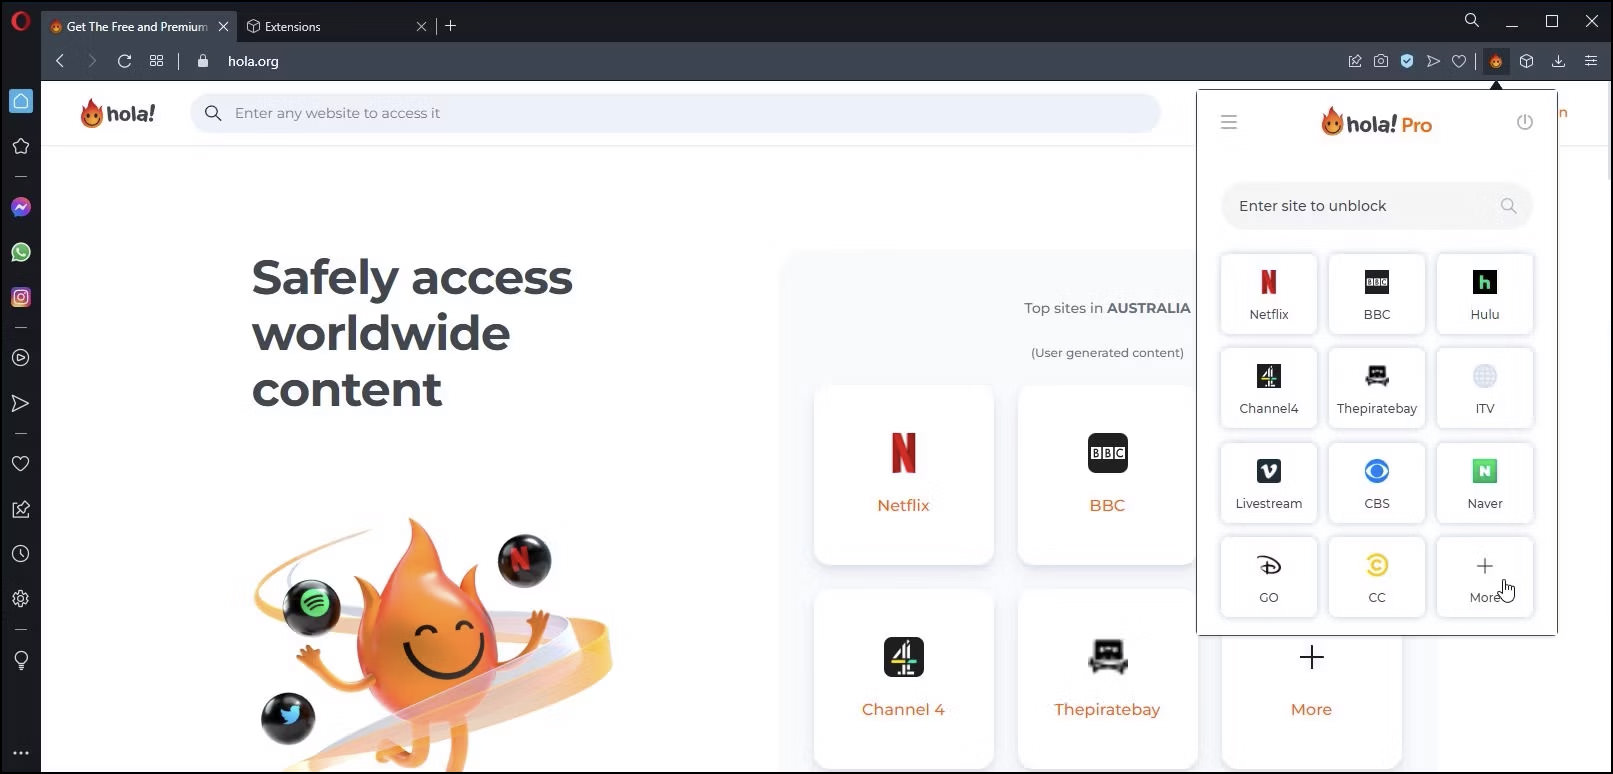Select CBS tile in Hola popup
1613x774 pixels.
(1377, 483)
